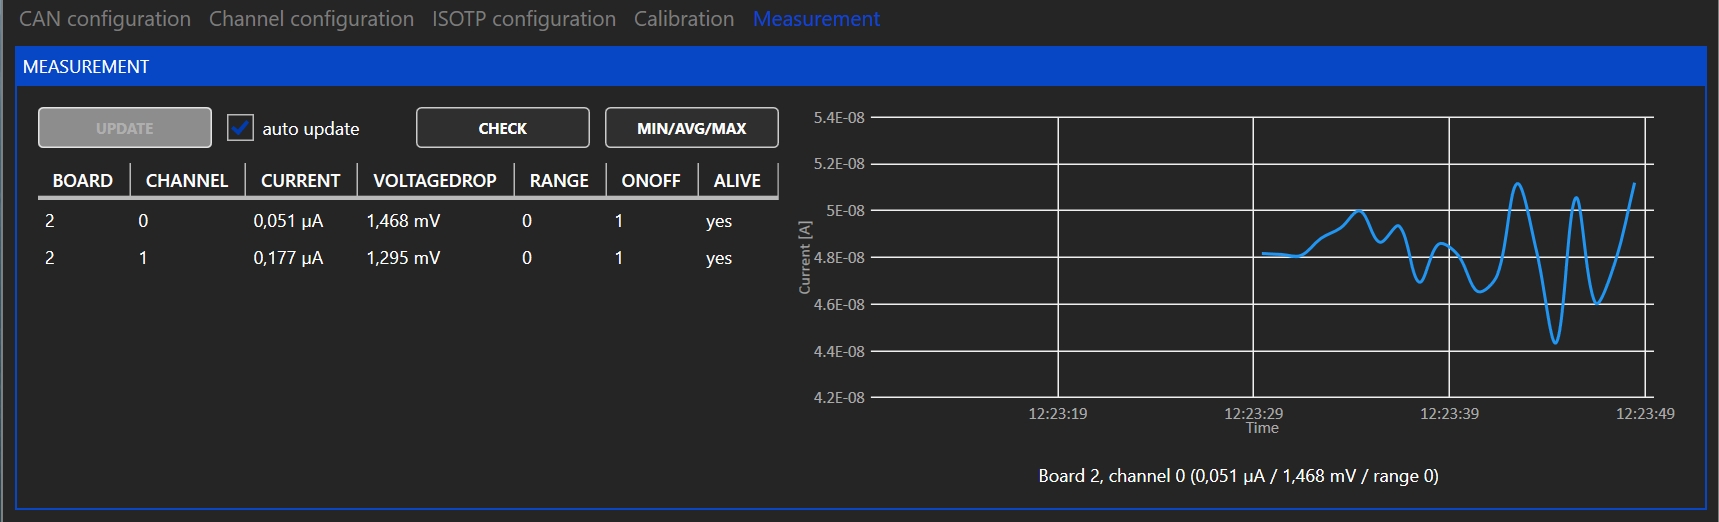Go to the Calibration tab

(683, 19)
